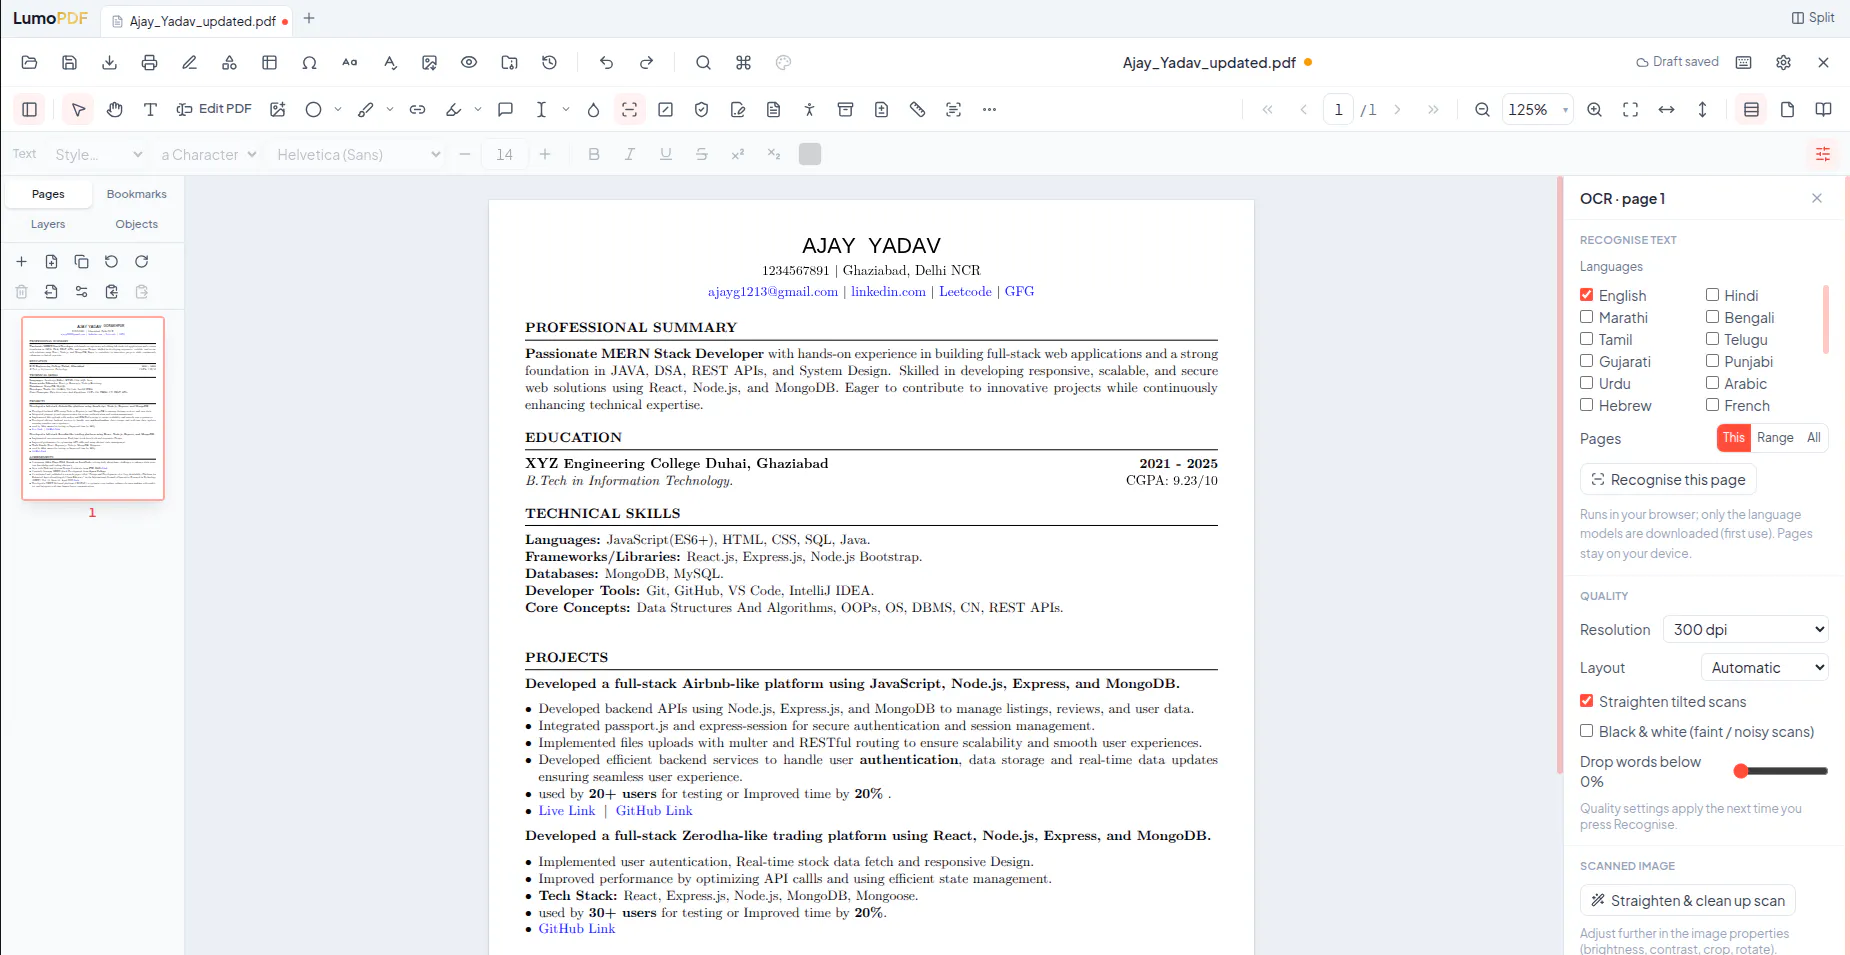Click the more tools ellipsis
The width and height of the screenshot is (1850, 955).
pos(990,110)
